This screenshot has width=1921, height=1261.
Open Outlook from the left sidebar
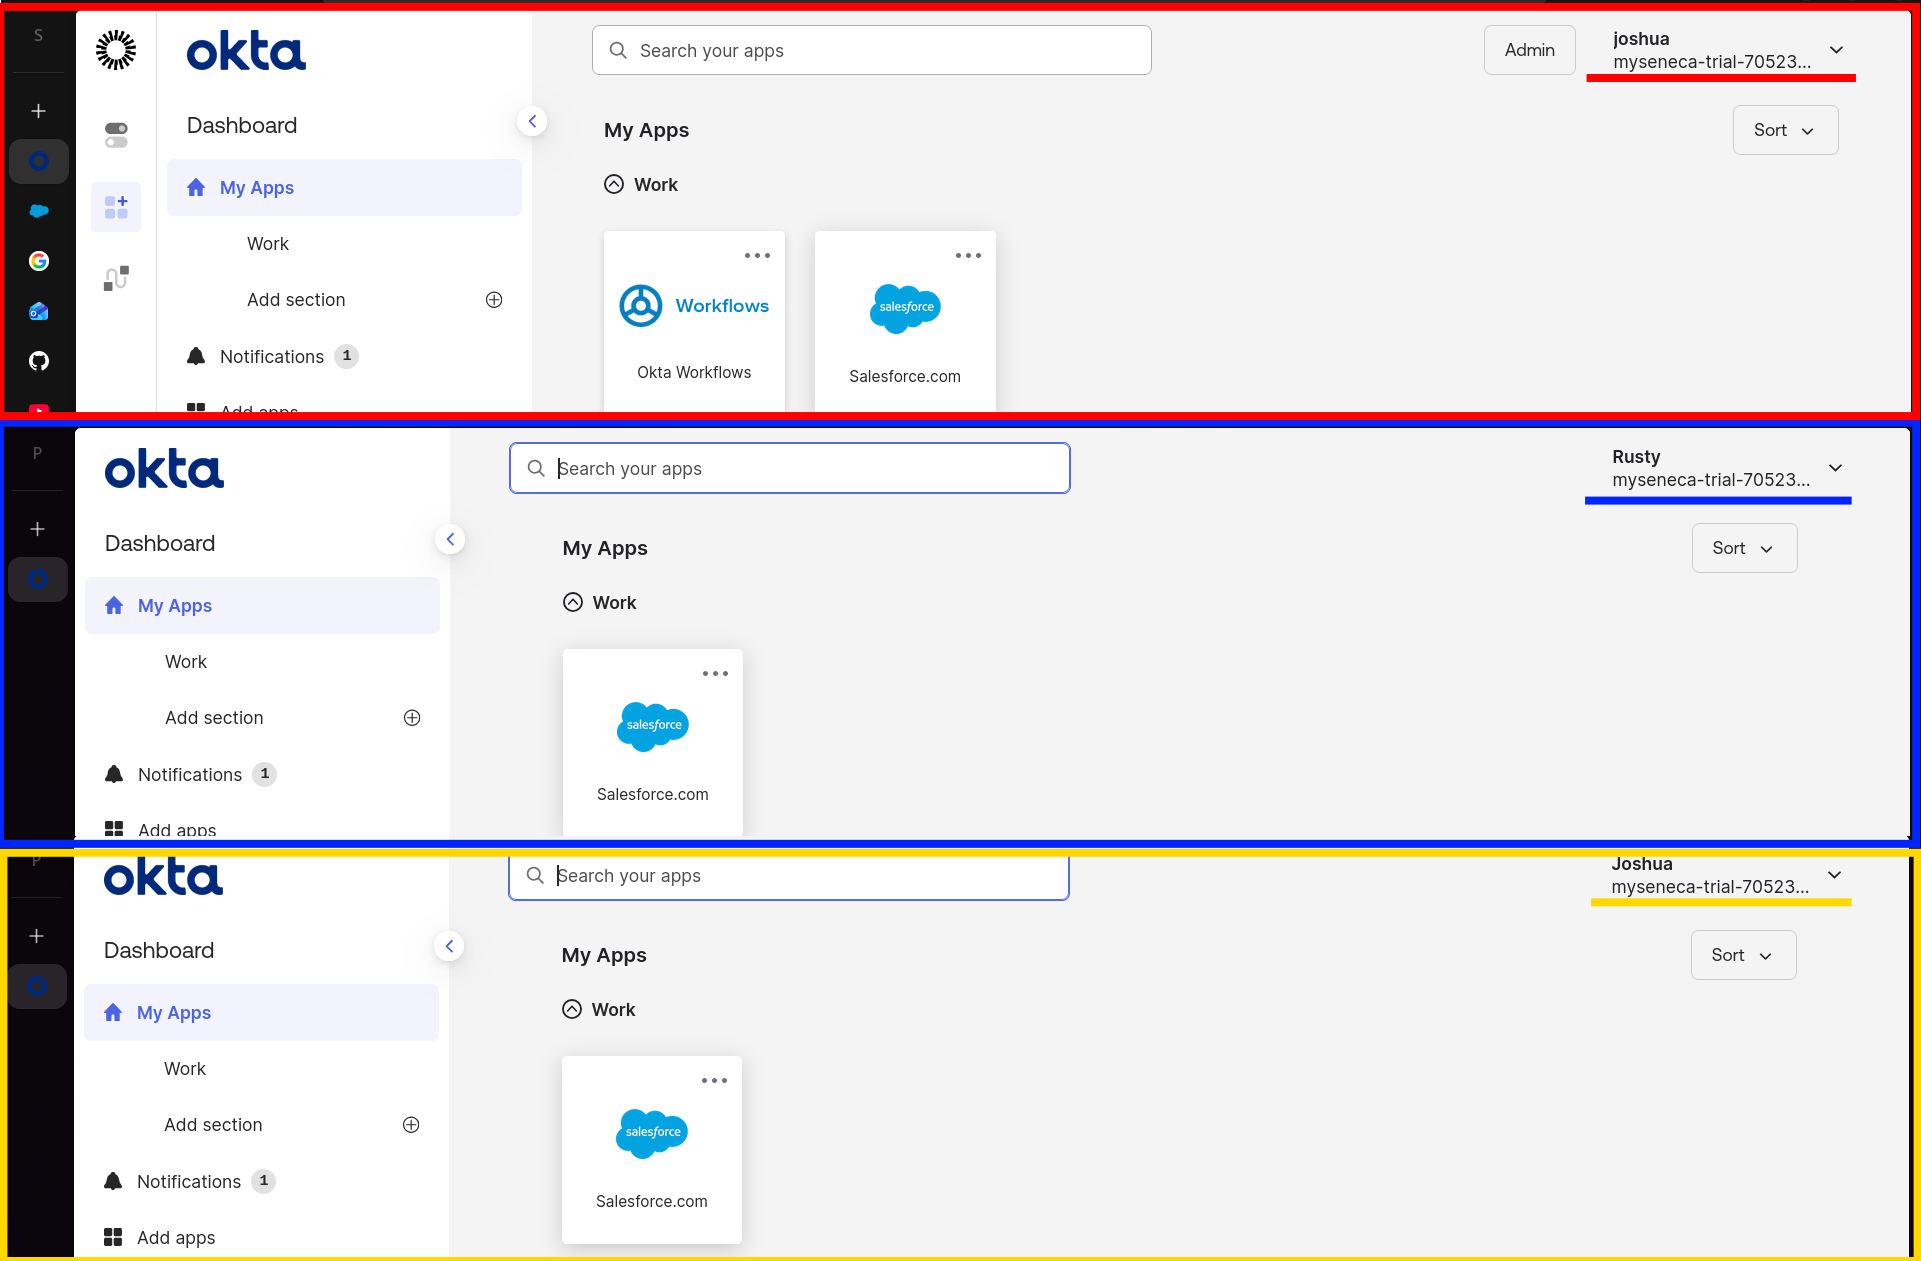pos(38,311)
